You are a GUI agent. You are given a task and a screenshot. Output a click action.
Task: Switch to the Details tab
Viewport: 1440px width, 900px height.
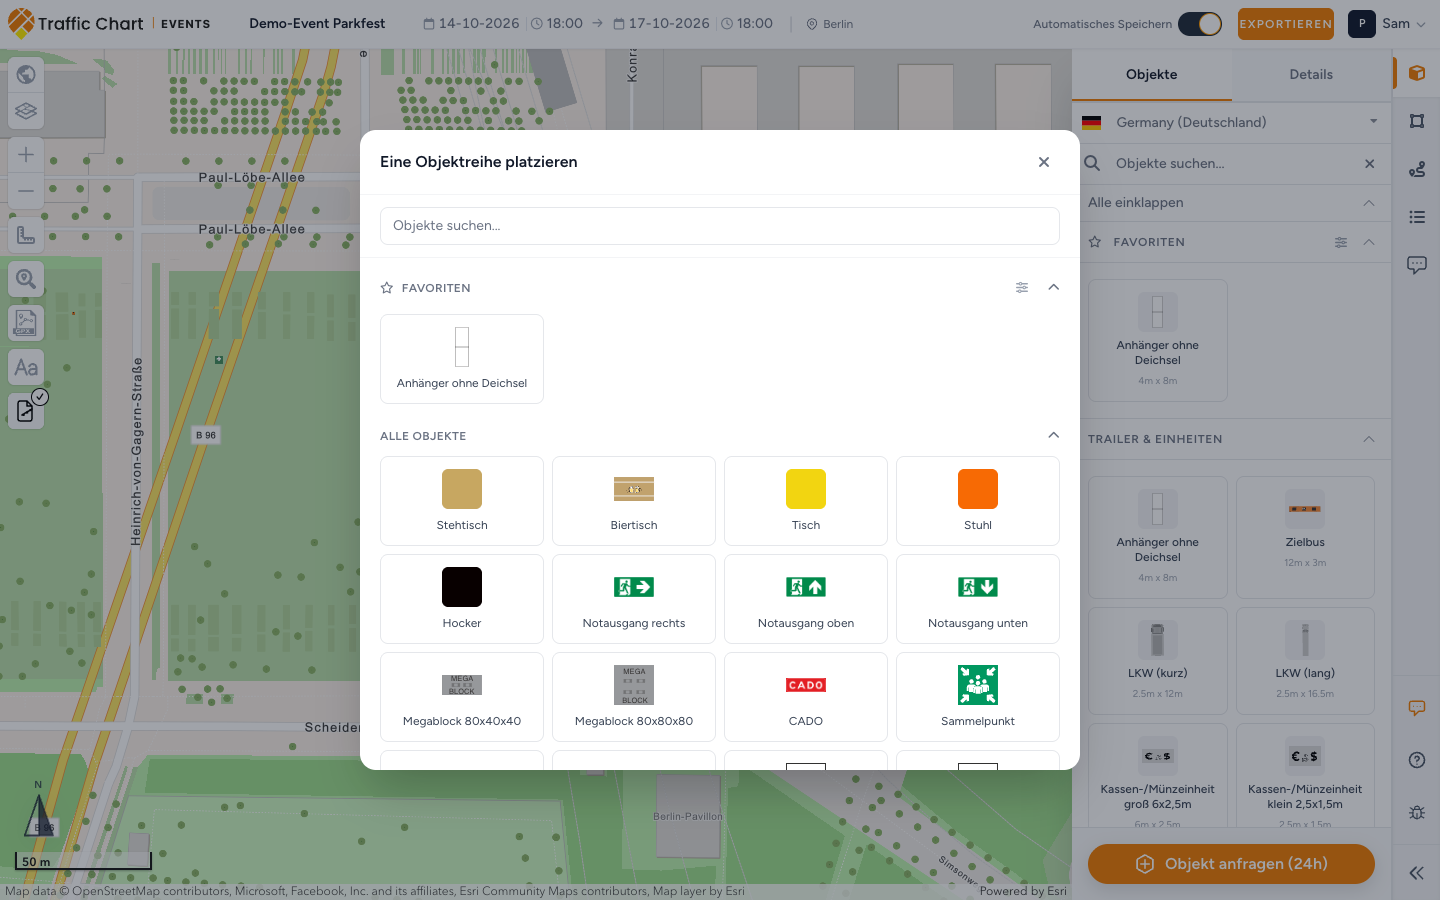(x=1311, y=75)
